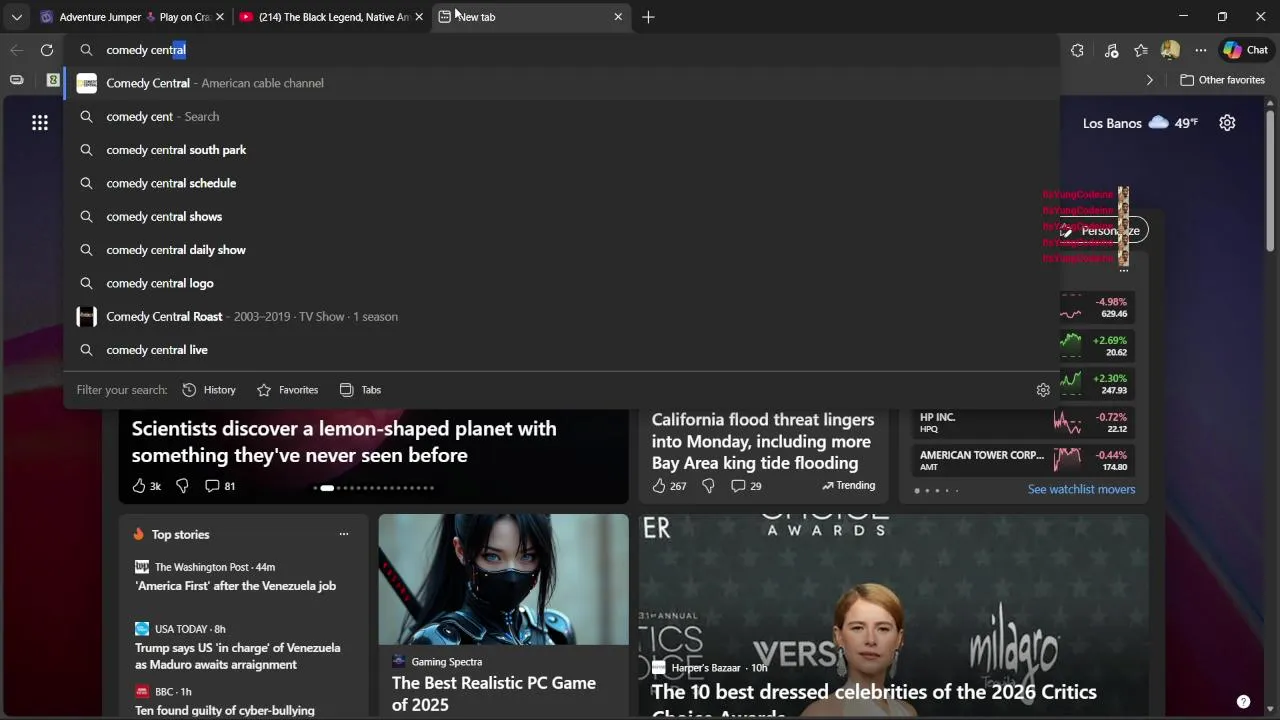
Task: Open AMERICAN TOWER CORP stock row
Action: (x=1024, y=461)
